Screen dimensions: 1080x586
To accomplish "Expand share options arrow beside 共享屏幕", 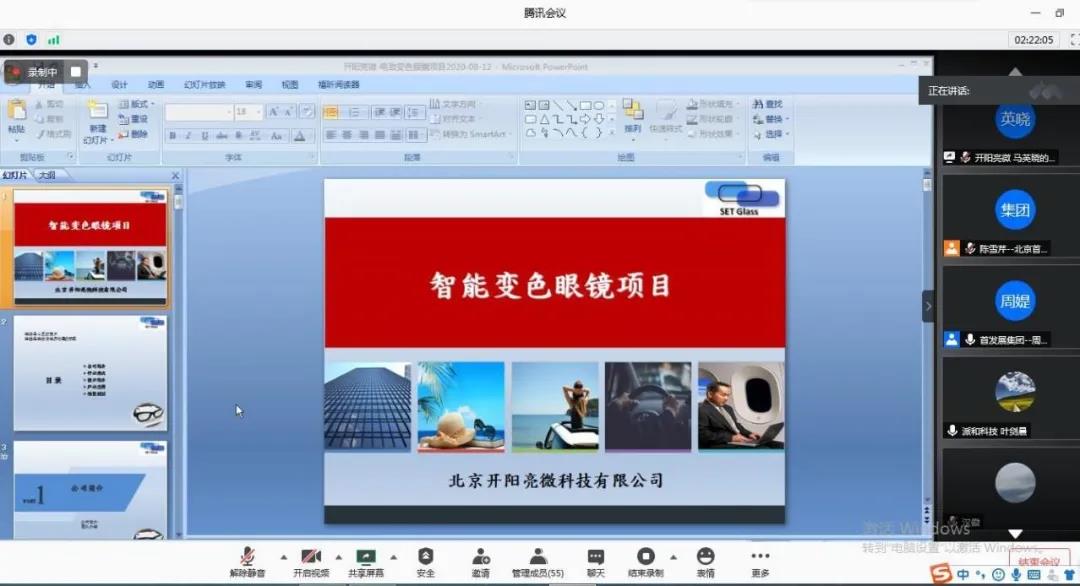I will [393, 557].
